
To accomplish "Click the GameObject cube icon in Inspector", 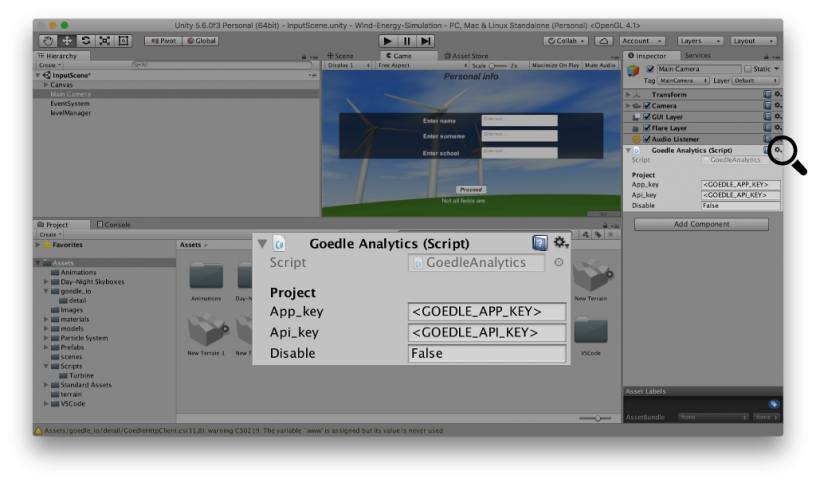I will click(x=633, y=71).
